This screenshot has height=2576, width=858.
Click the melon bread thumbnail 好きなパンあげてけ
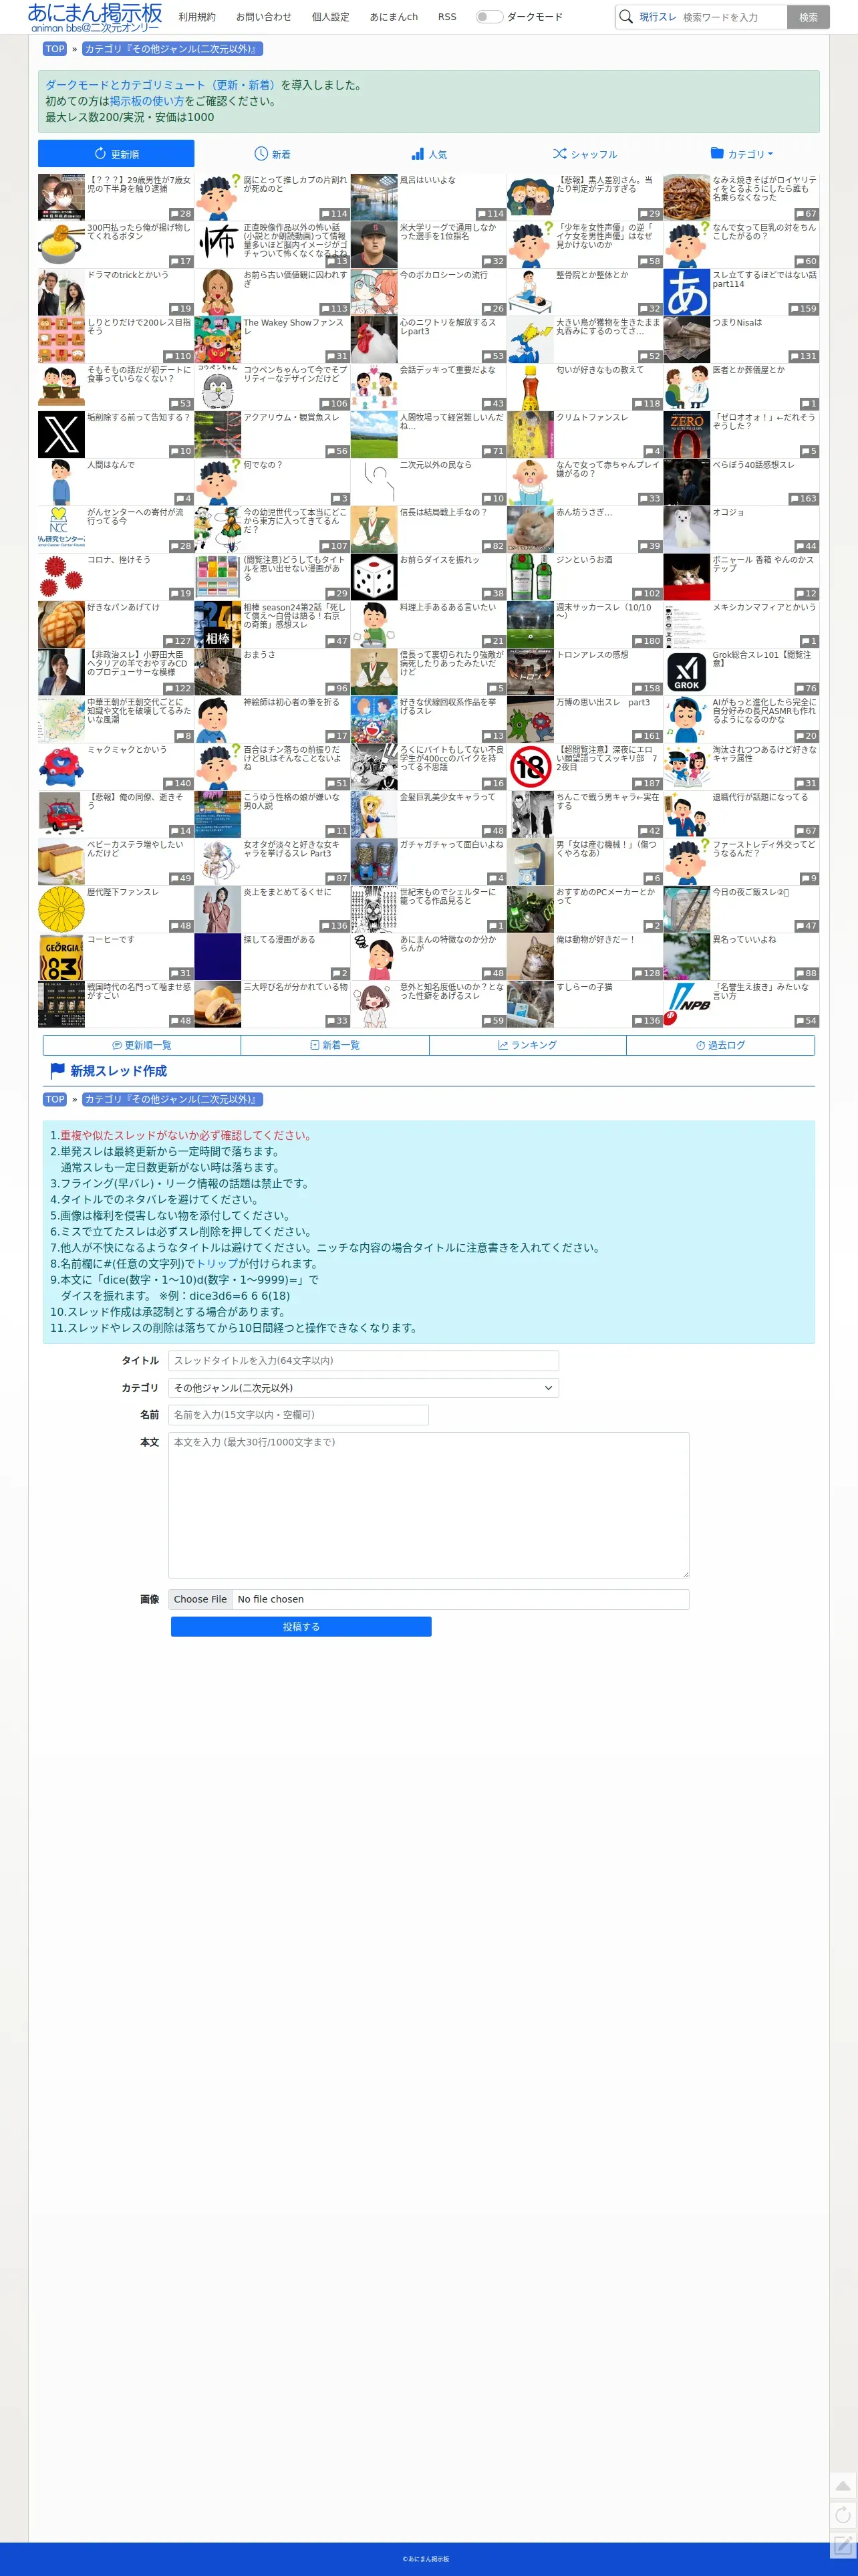point(61,624)
